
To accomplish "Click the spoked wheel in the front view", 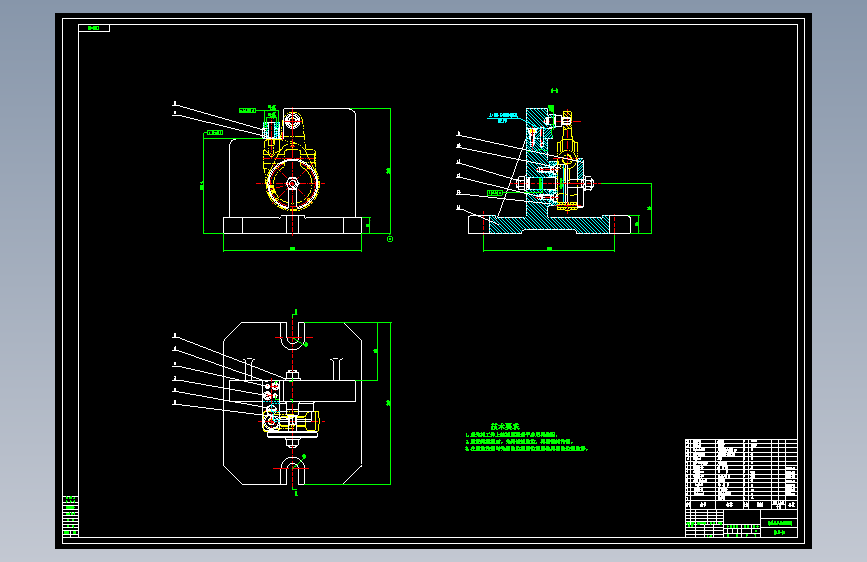I will click(293, 184).
